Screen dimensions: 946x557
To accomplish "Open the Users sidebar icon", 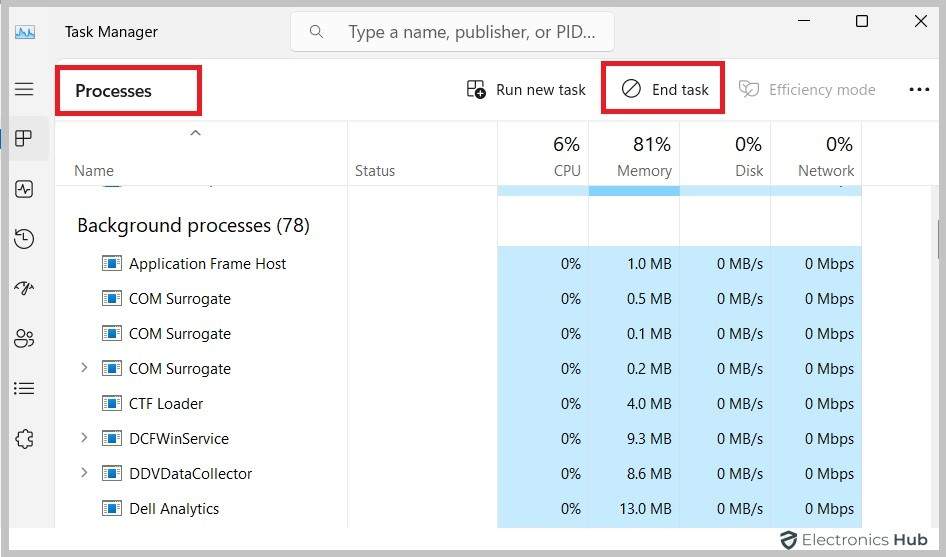I will click(x=24, y=339).
